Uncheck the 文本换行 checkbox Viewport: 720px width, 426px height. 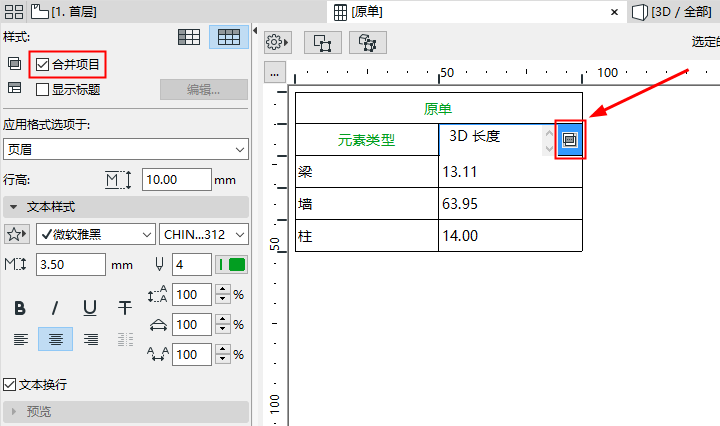9,385
